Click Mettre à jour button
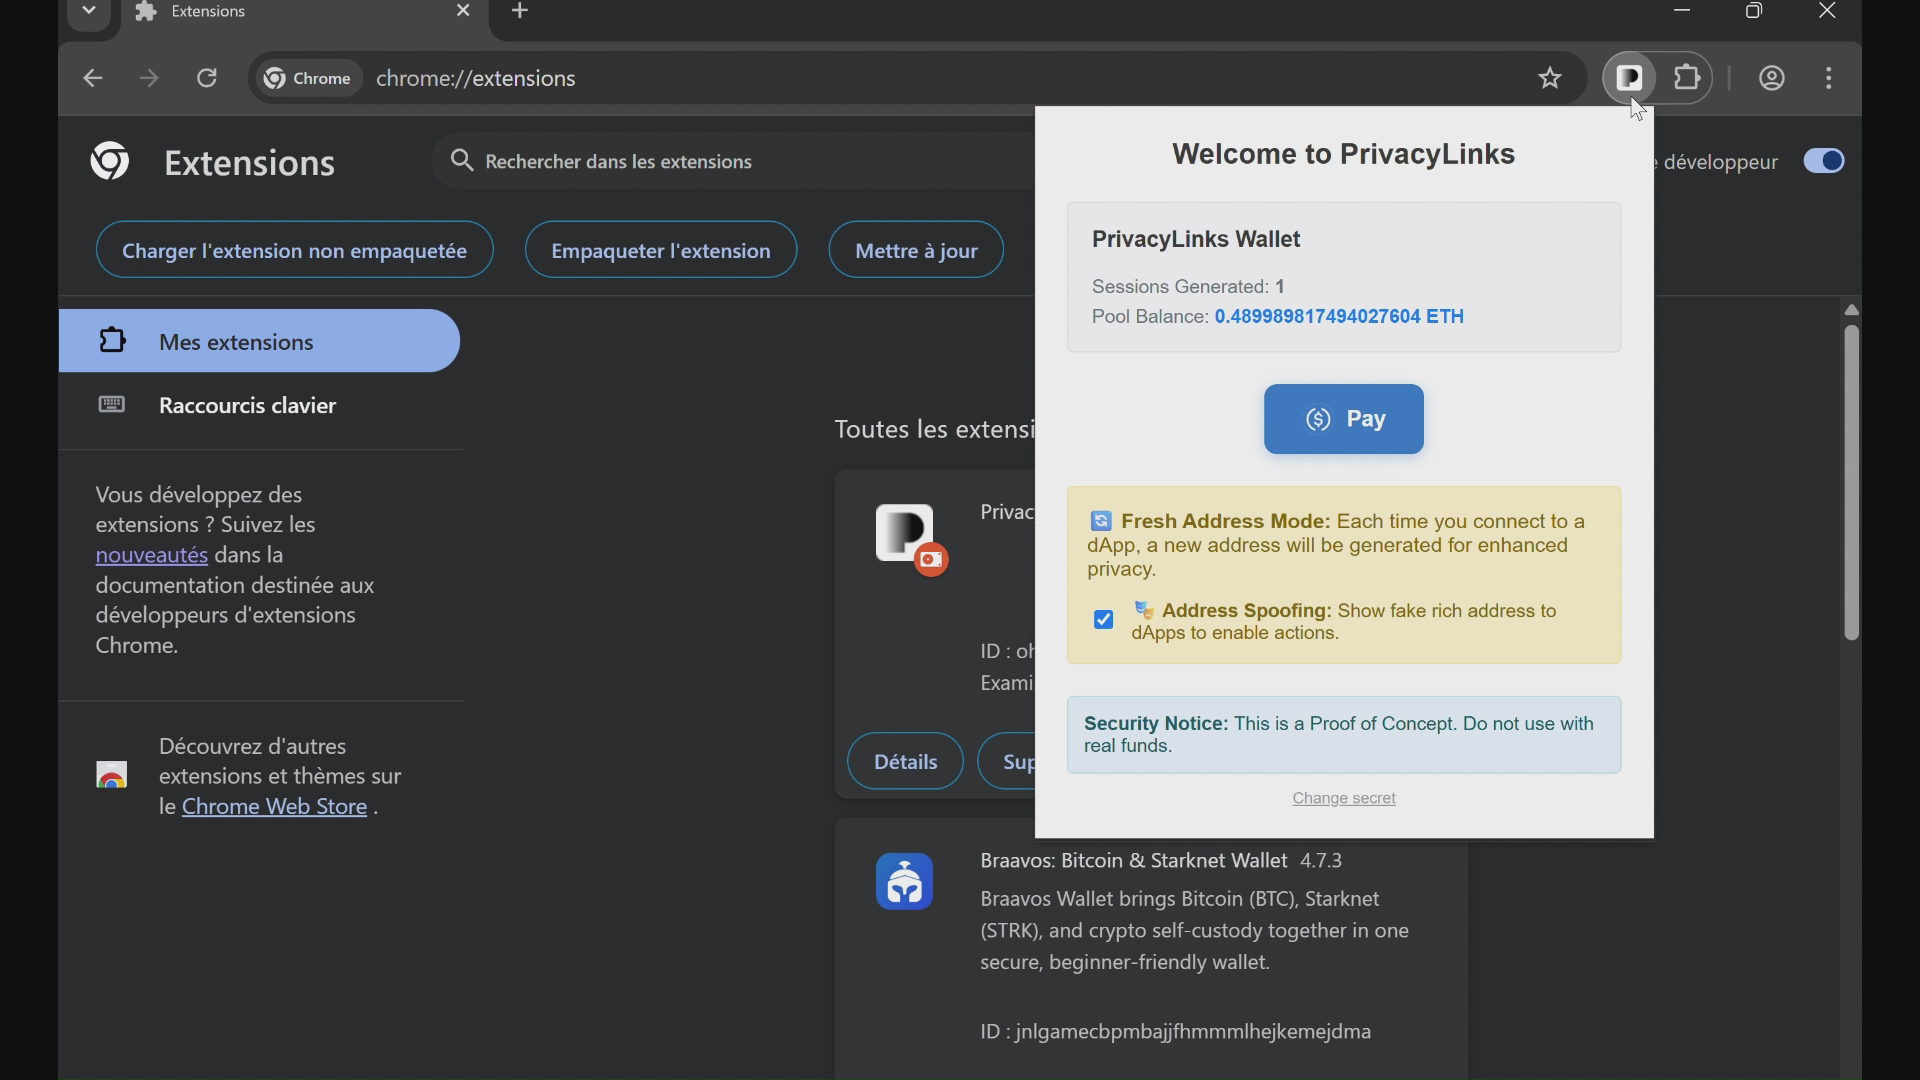This screenshot has width=1920, height=1080. coord(916,250)
